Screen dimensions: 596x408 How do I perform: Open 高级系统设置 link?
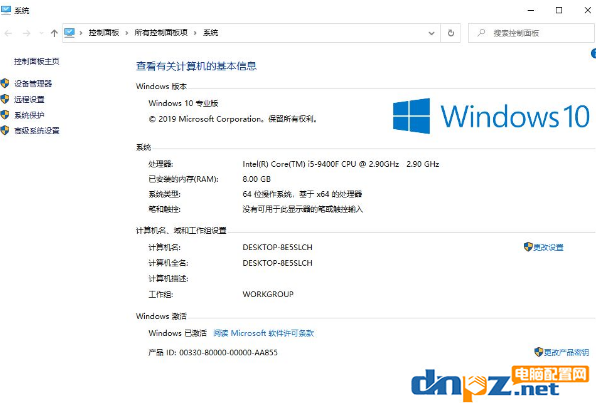coord(37,131)
